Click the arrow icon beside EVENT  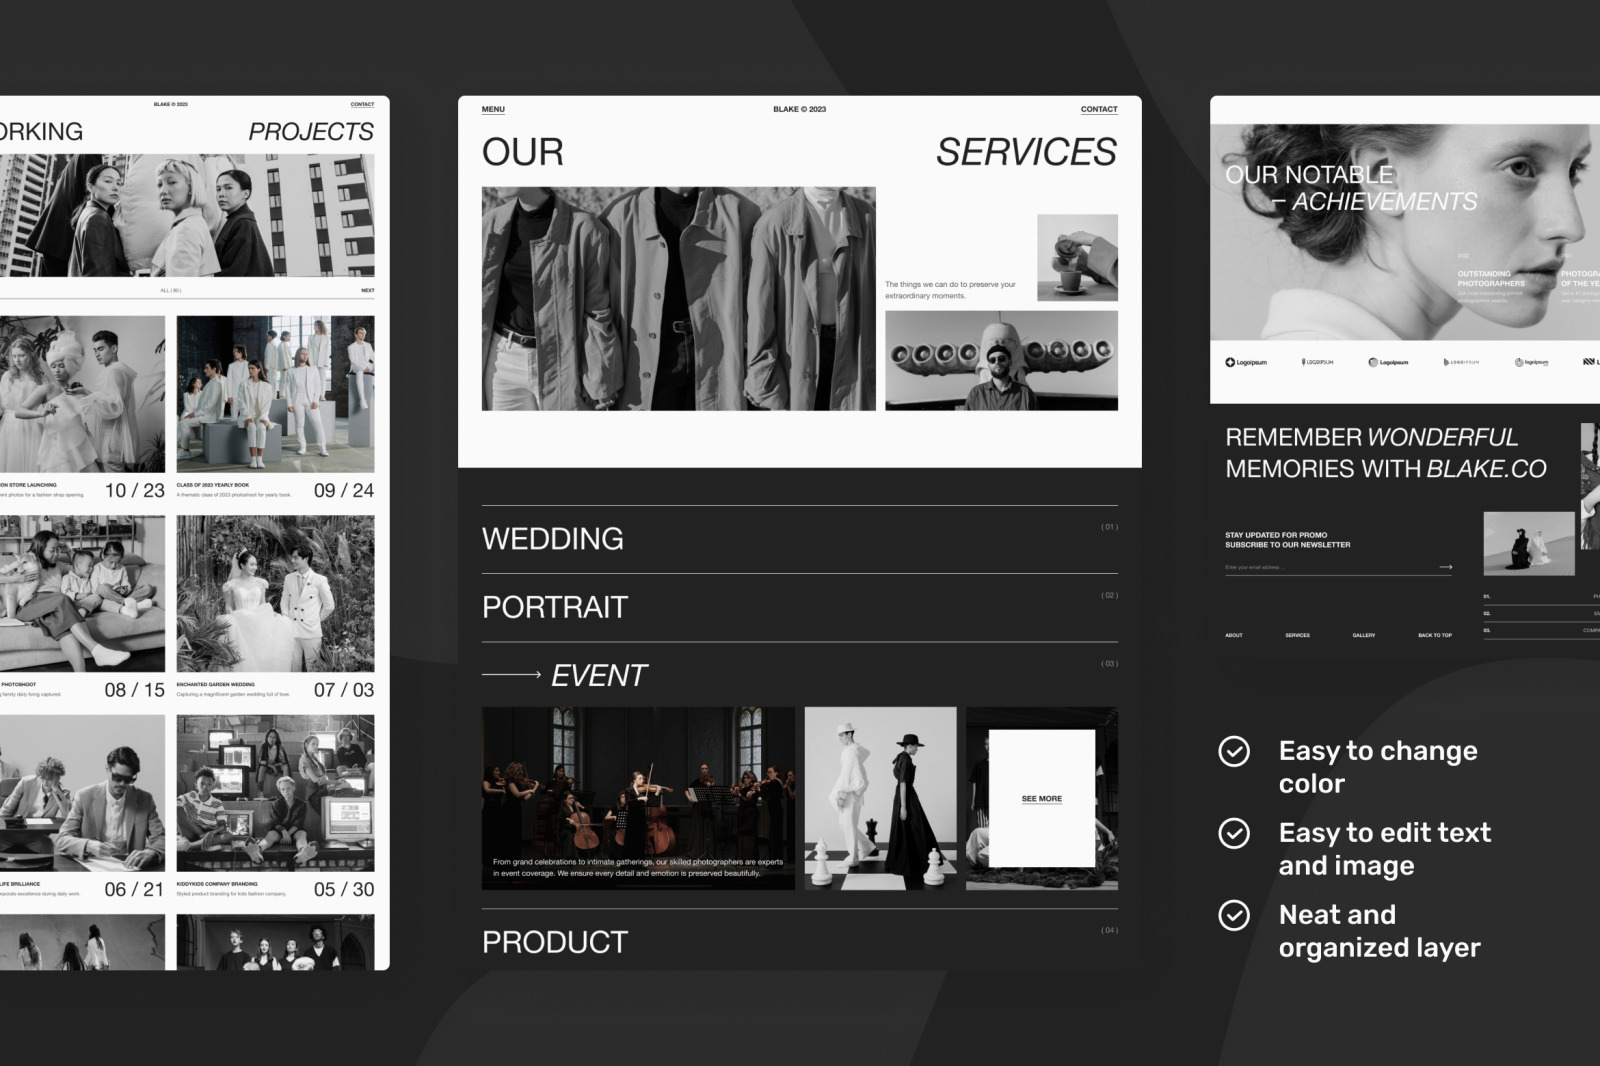511,675
